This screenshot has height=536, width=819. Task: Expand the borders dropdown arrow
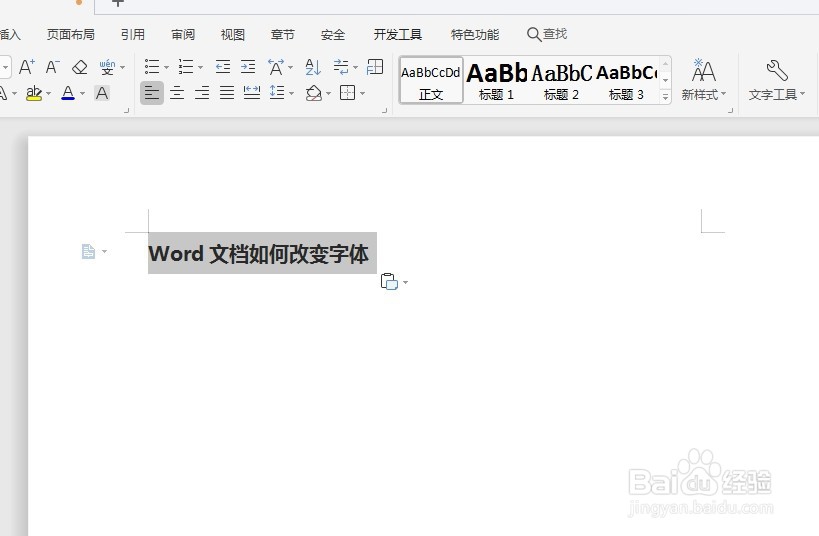click(x=362, y=94)
